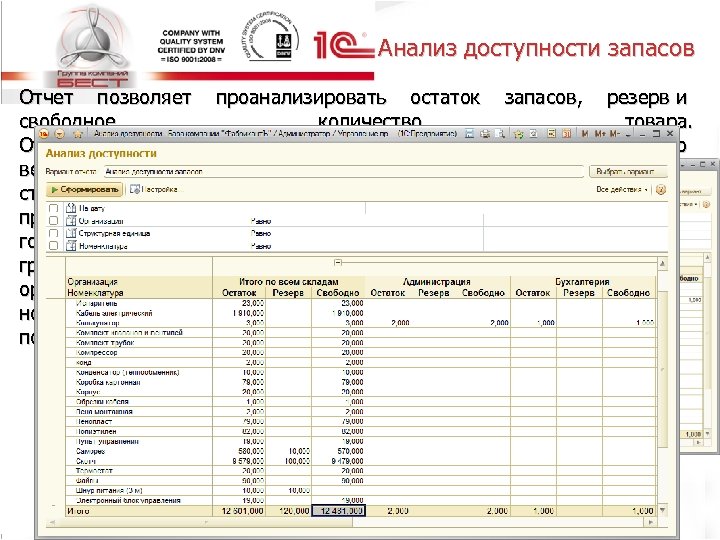Image resolution: width=720 pixels, height=540 pixels.
Task: Open the 1C main menu dropdown arrow icon
Action: point(60,134)
